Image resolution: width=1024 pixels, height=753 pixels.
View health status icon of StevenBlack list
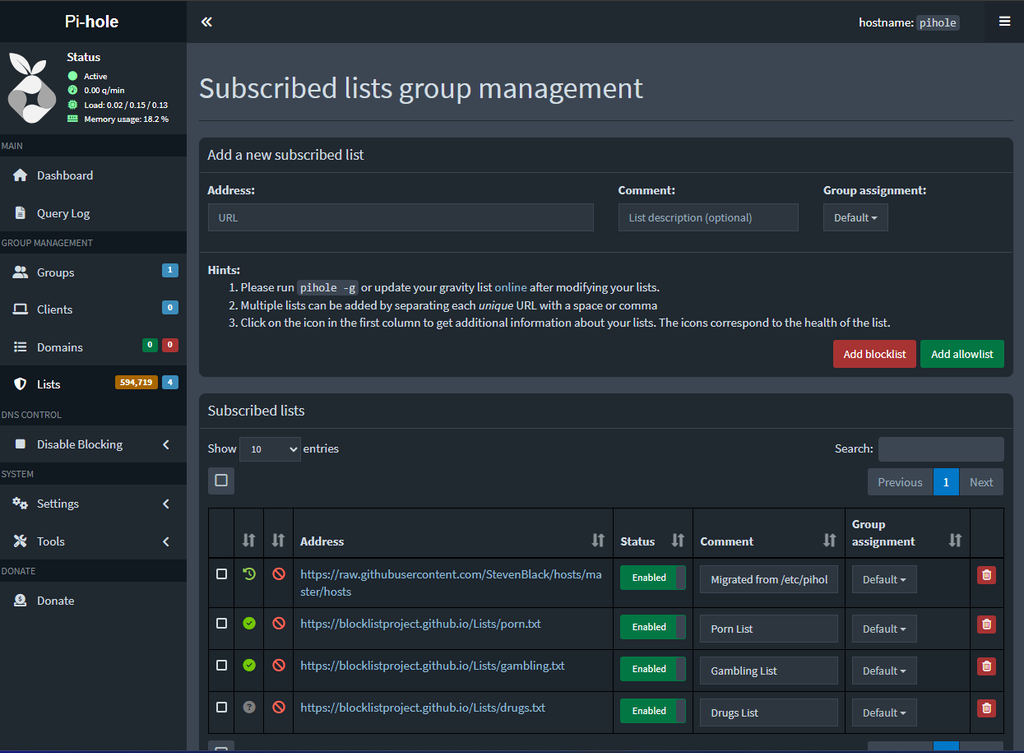[x=249, y=574]
